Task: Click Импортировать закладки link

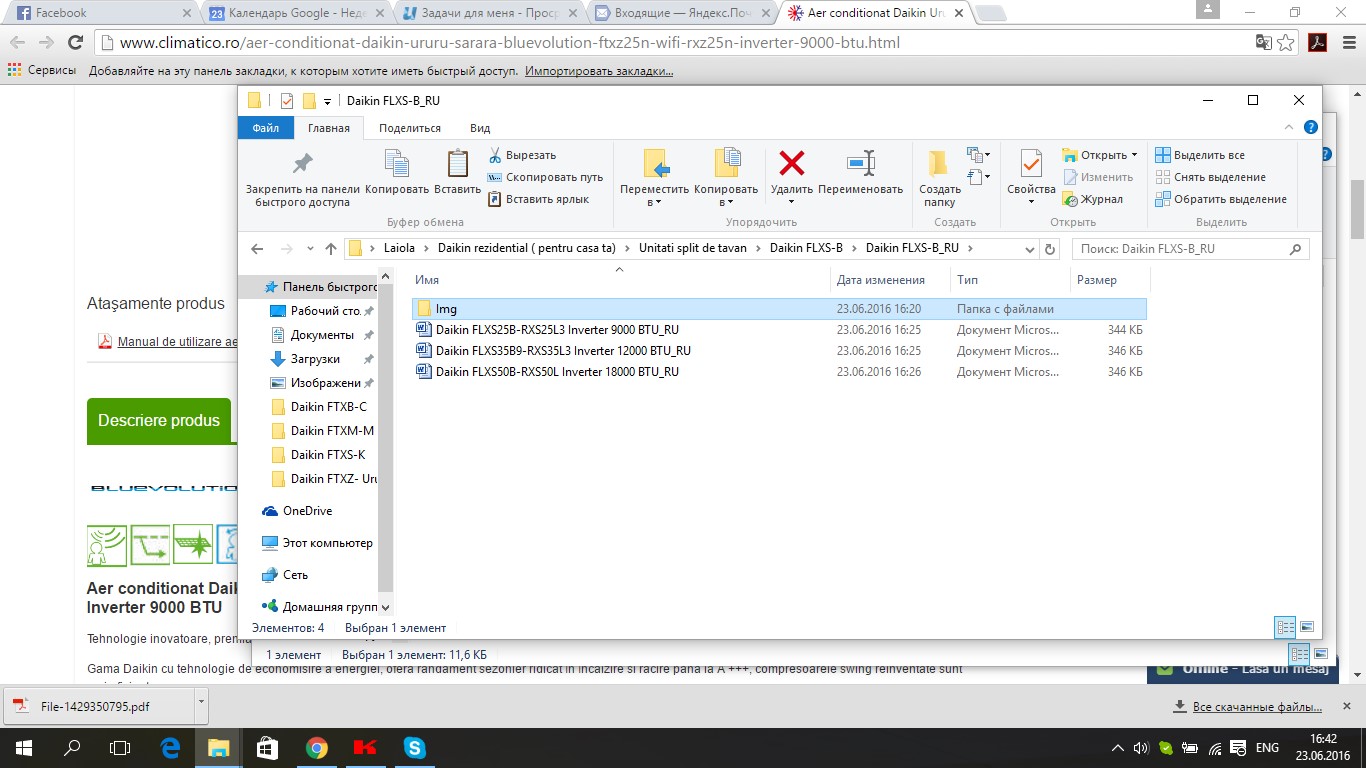Action: 599,71
